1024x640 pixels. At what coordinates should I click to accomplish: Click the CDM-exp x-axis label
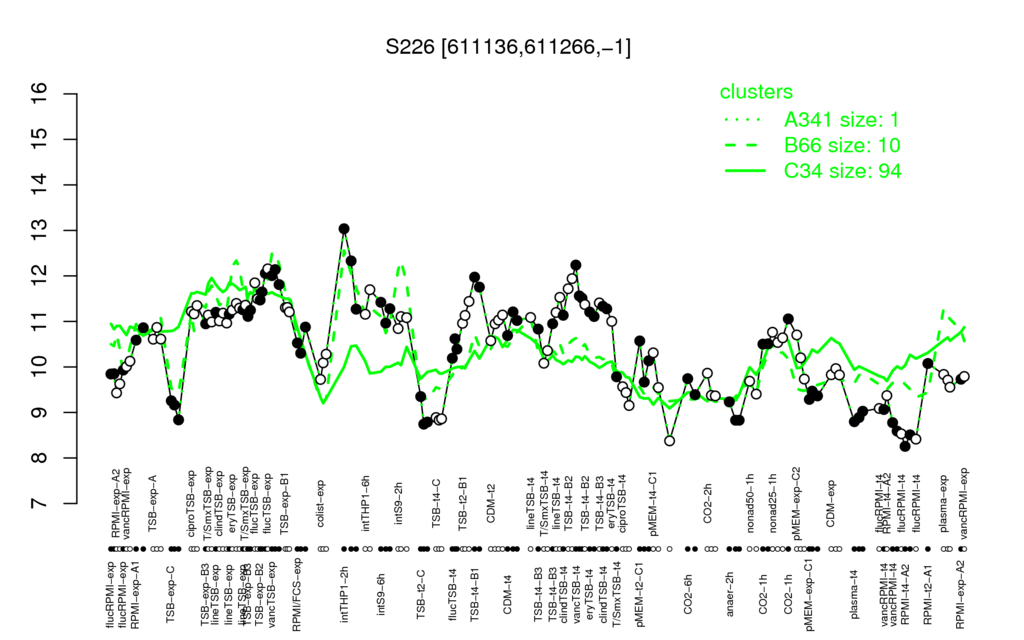tap(831, 504)
